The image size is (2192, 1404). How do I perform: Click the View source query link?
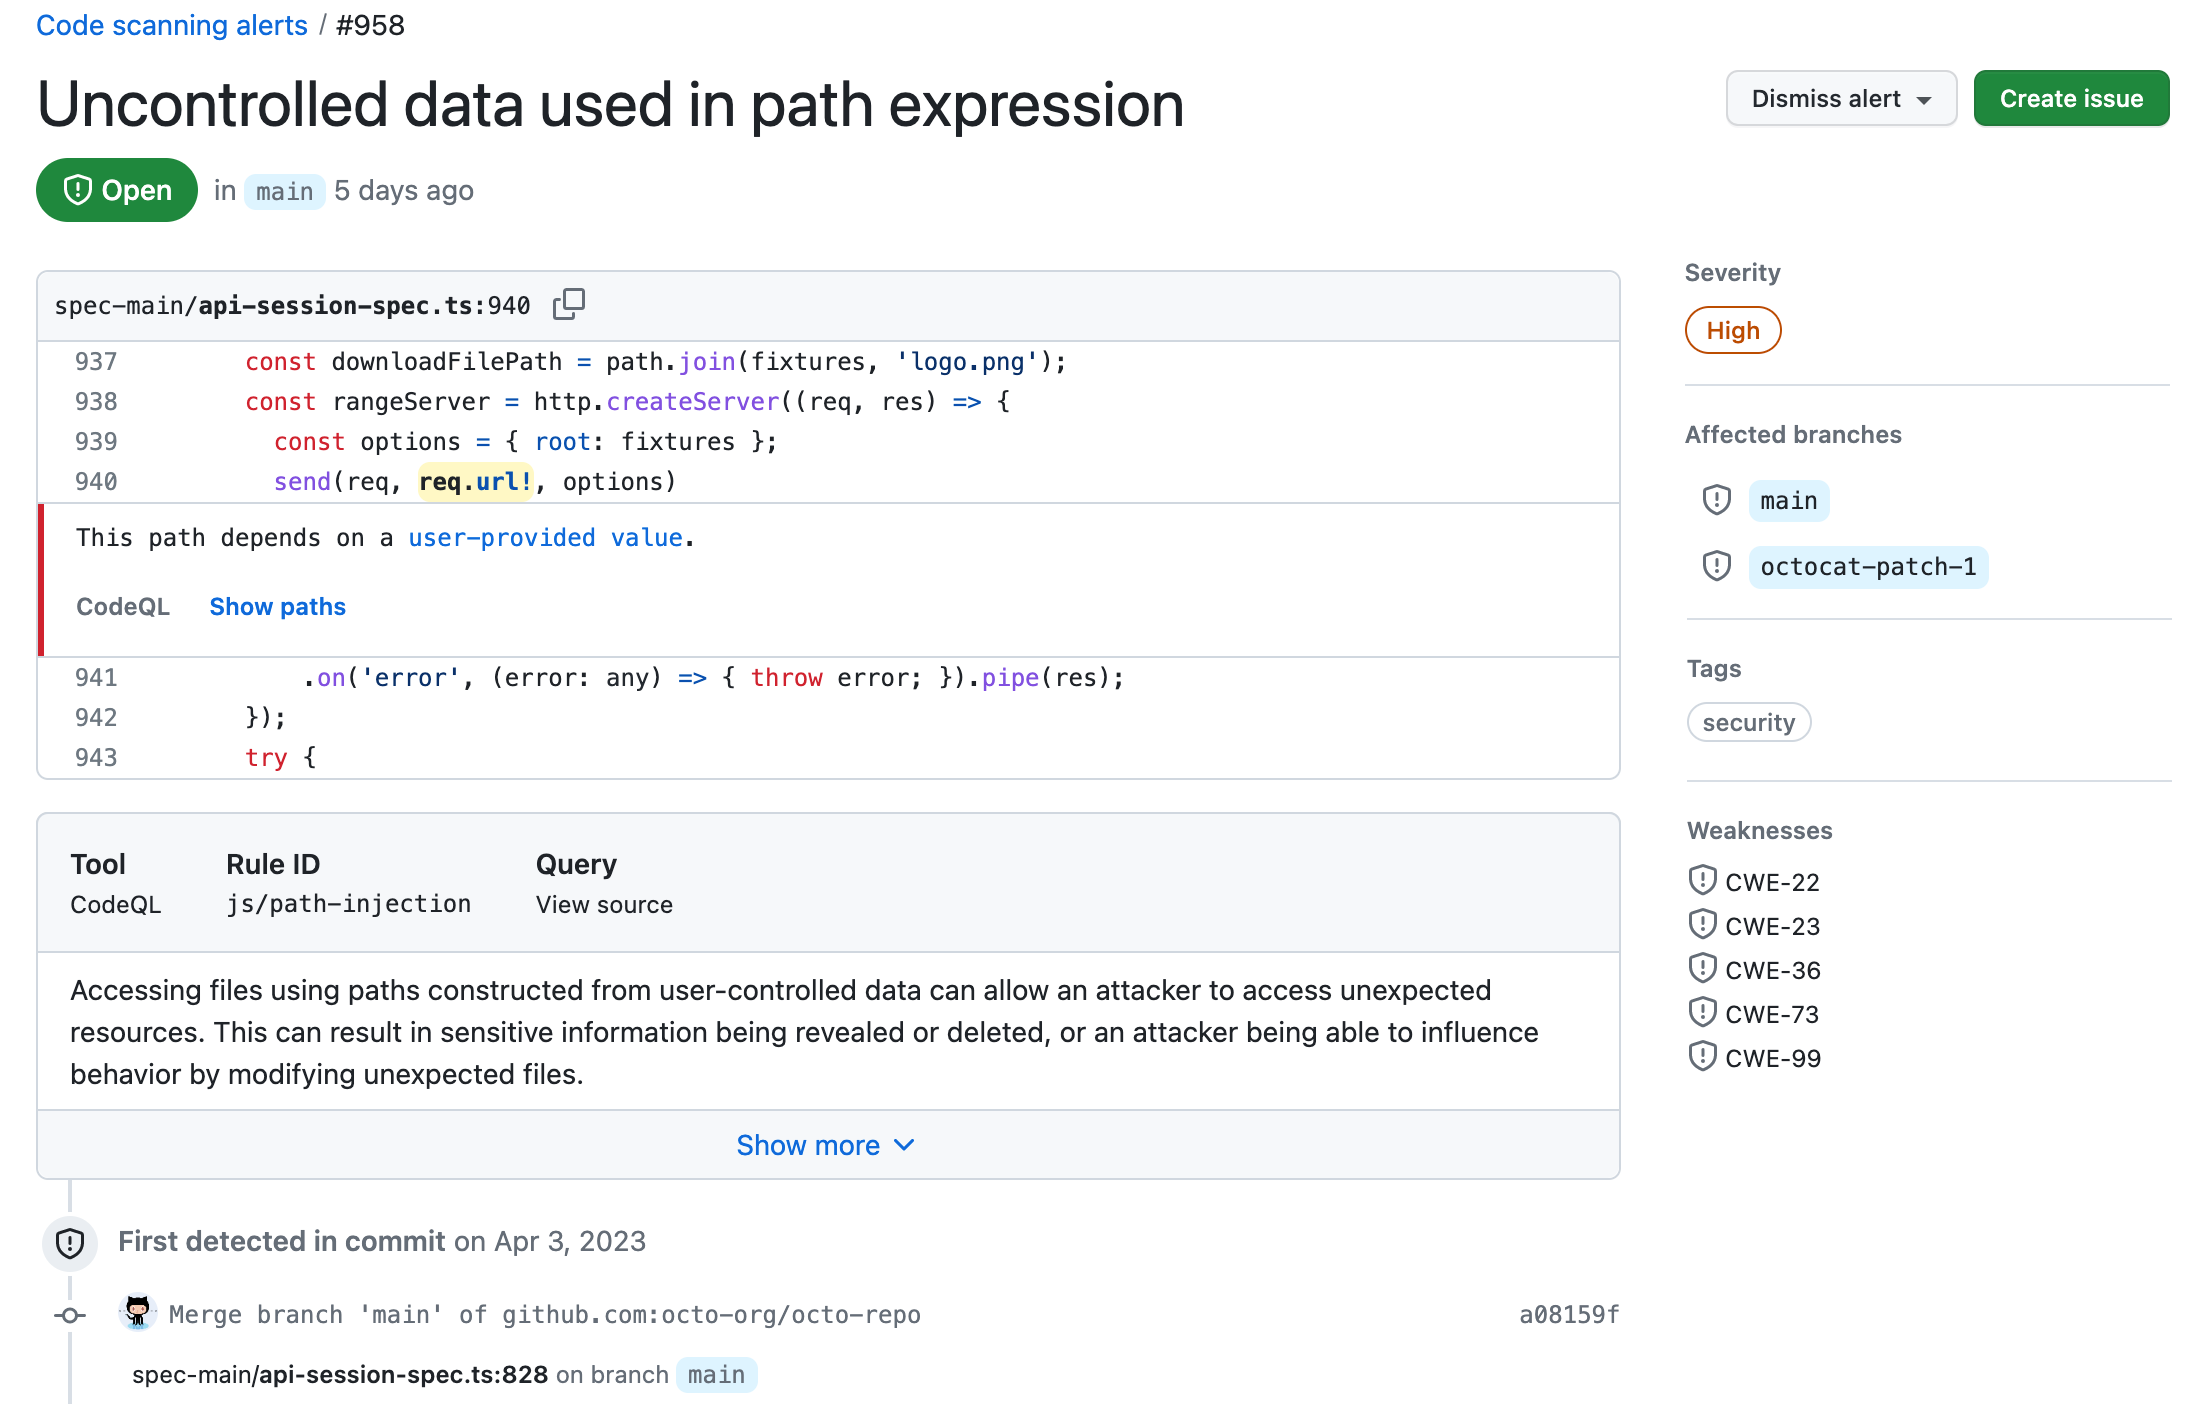tap(604, 906)
